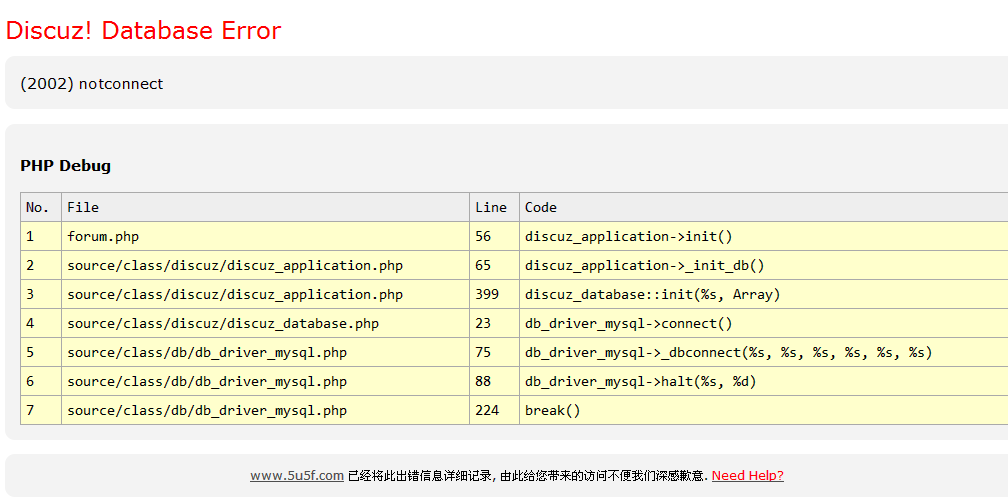This screenshot has width=1008, height=504.
Task: Click the line number 224 cell
Action: [487, 411]
